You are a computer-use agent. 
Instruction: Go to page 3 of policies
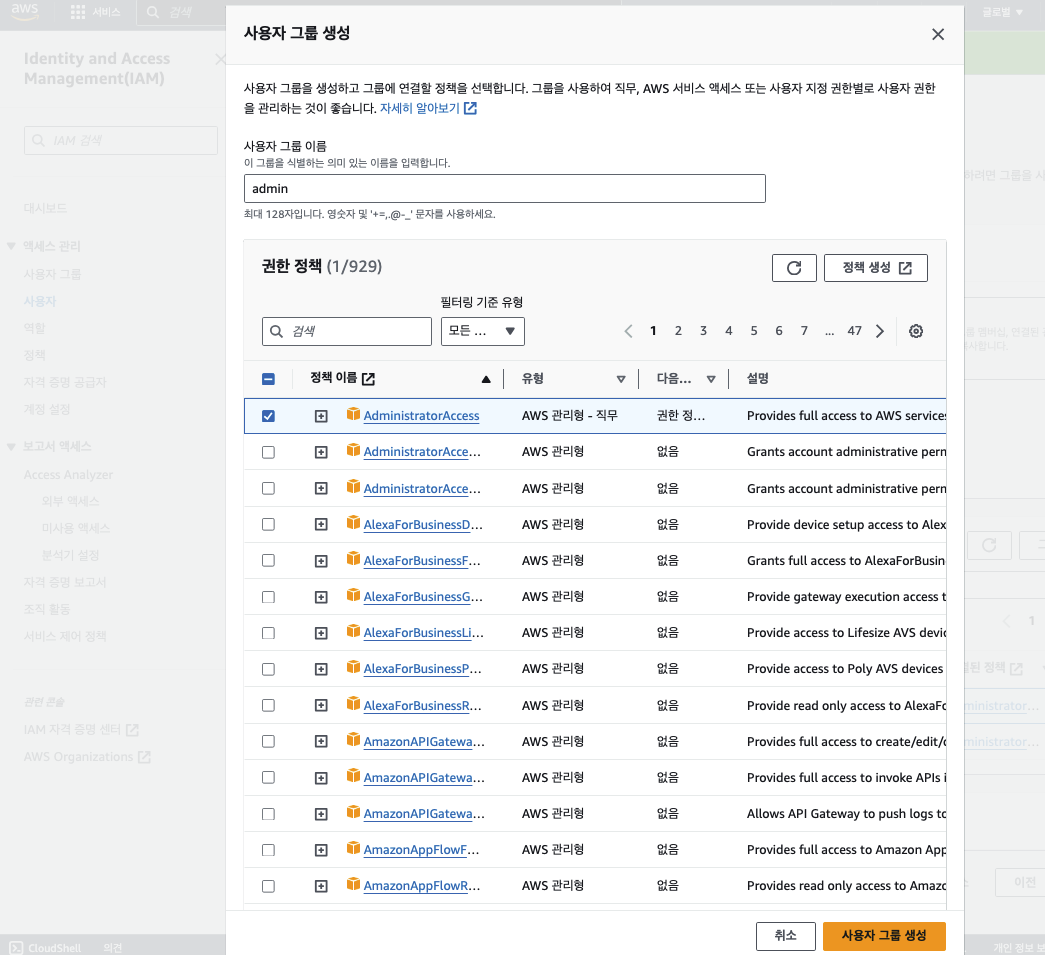point(703,331)
